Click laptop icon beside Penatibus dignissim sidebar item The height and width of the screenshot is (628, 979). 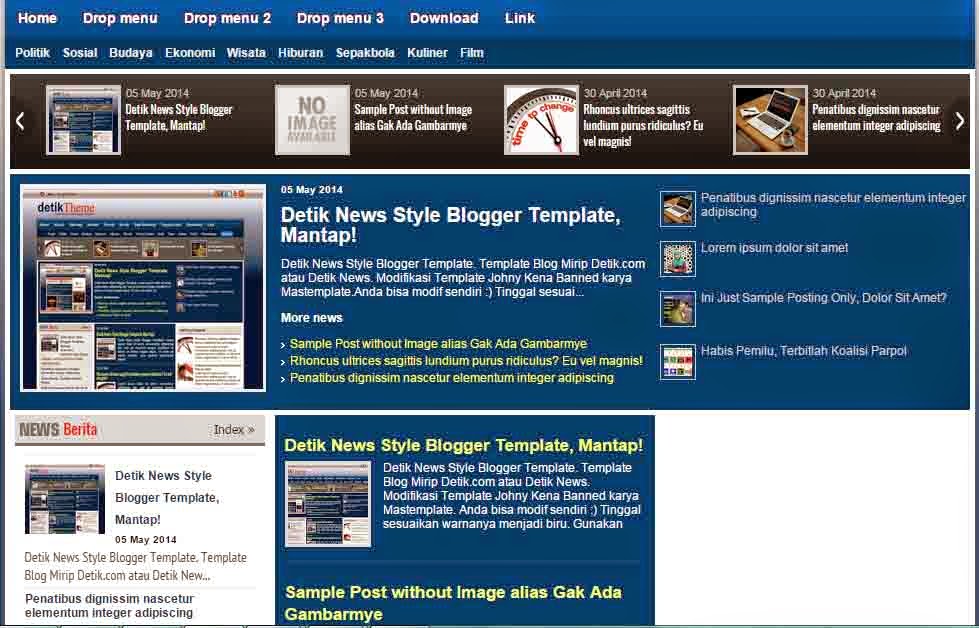point(677,209)
